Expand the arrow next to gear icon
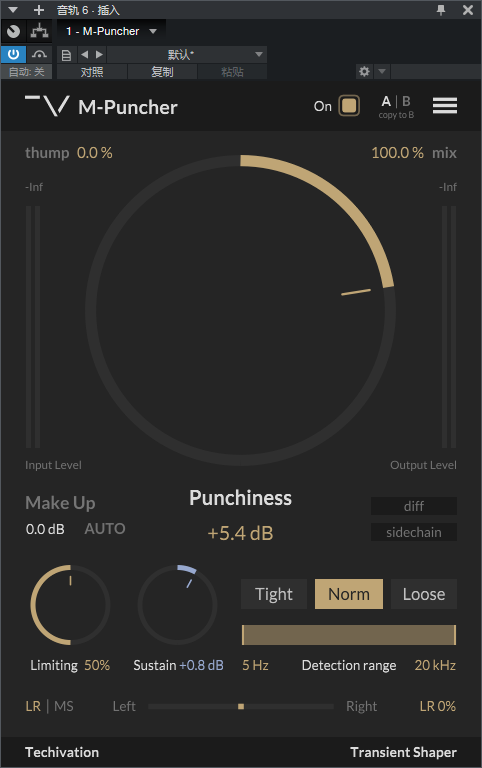Screen dimensions: 482x768 [x=382, y=72]
